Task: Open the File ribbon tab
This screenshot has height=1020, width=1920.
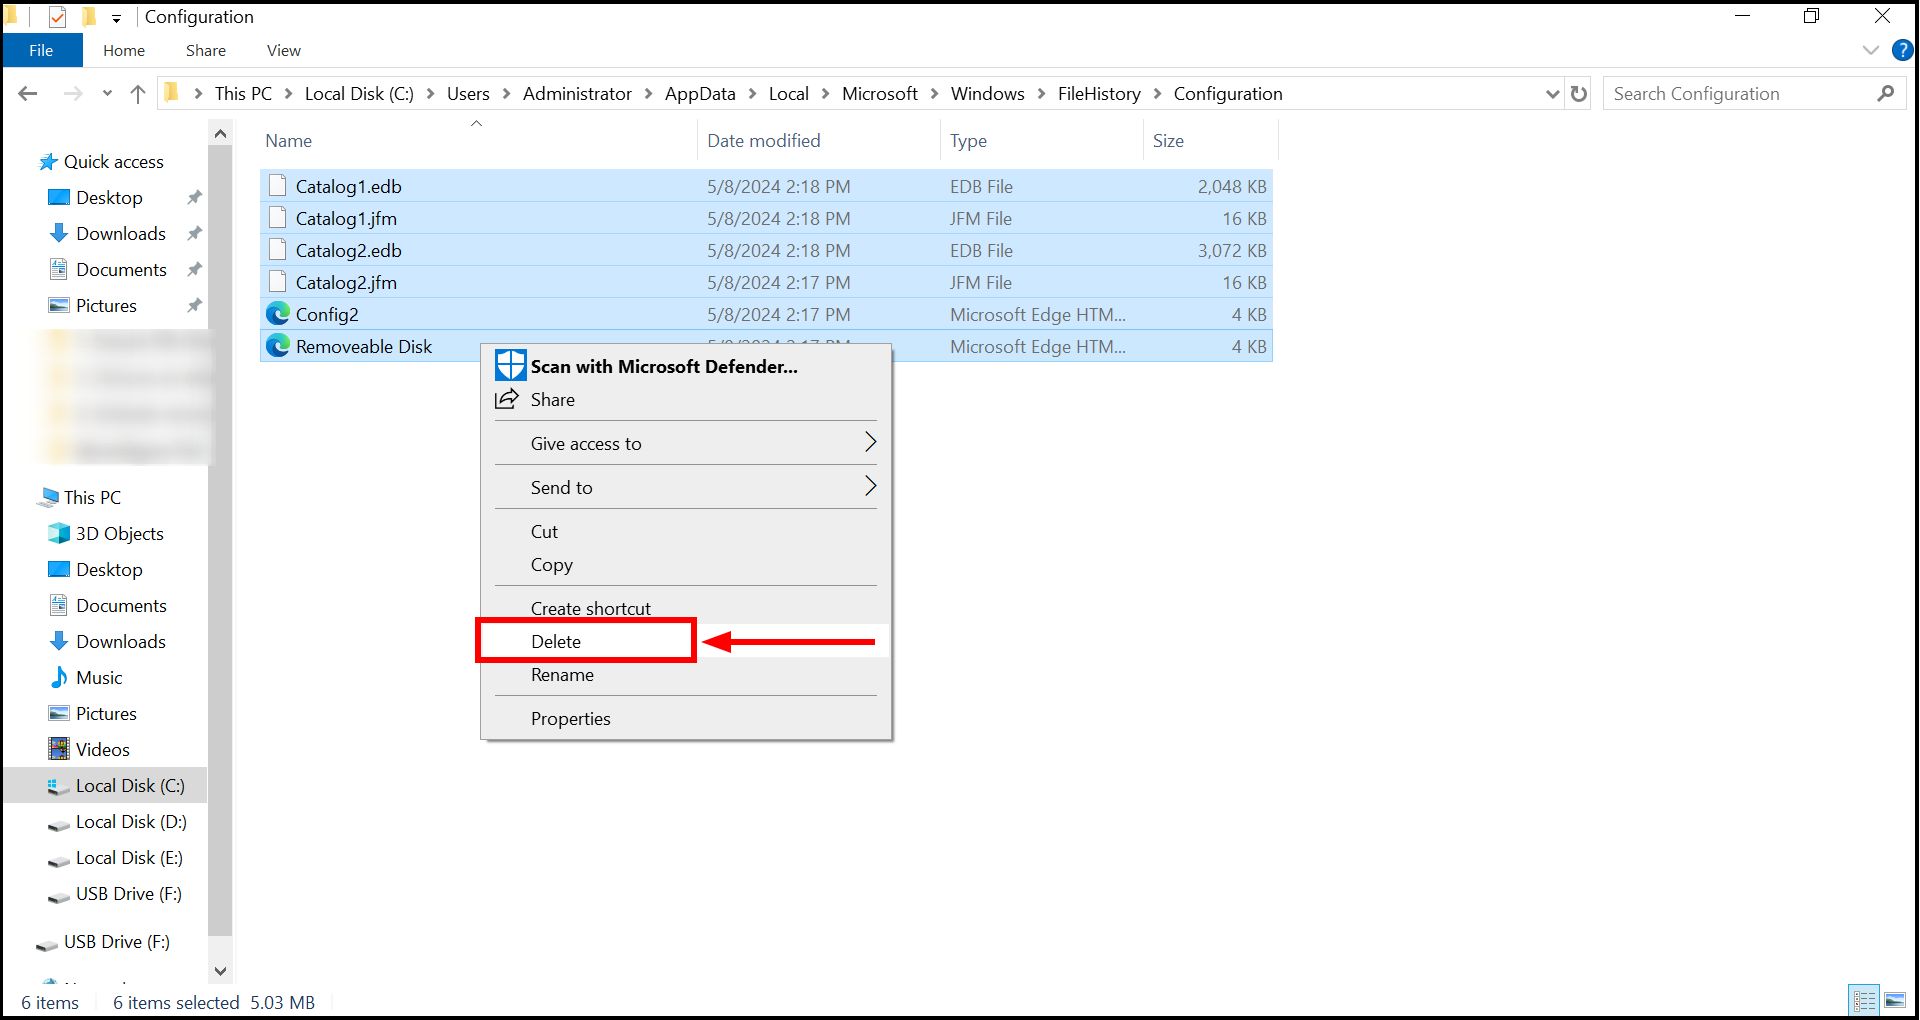Action: (41, 50)
